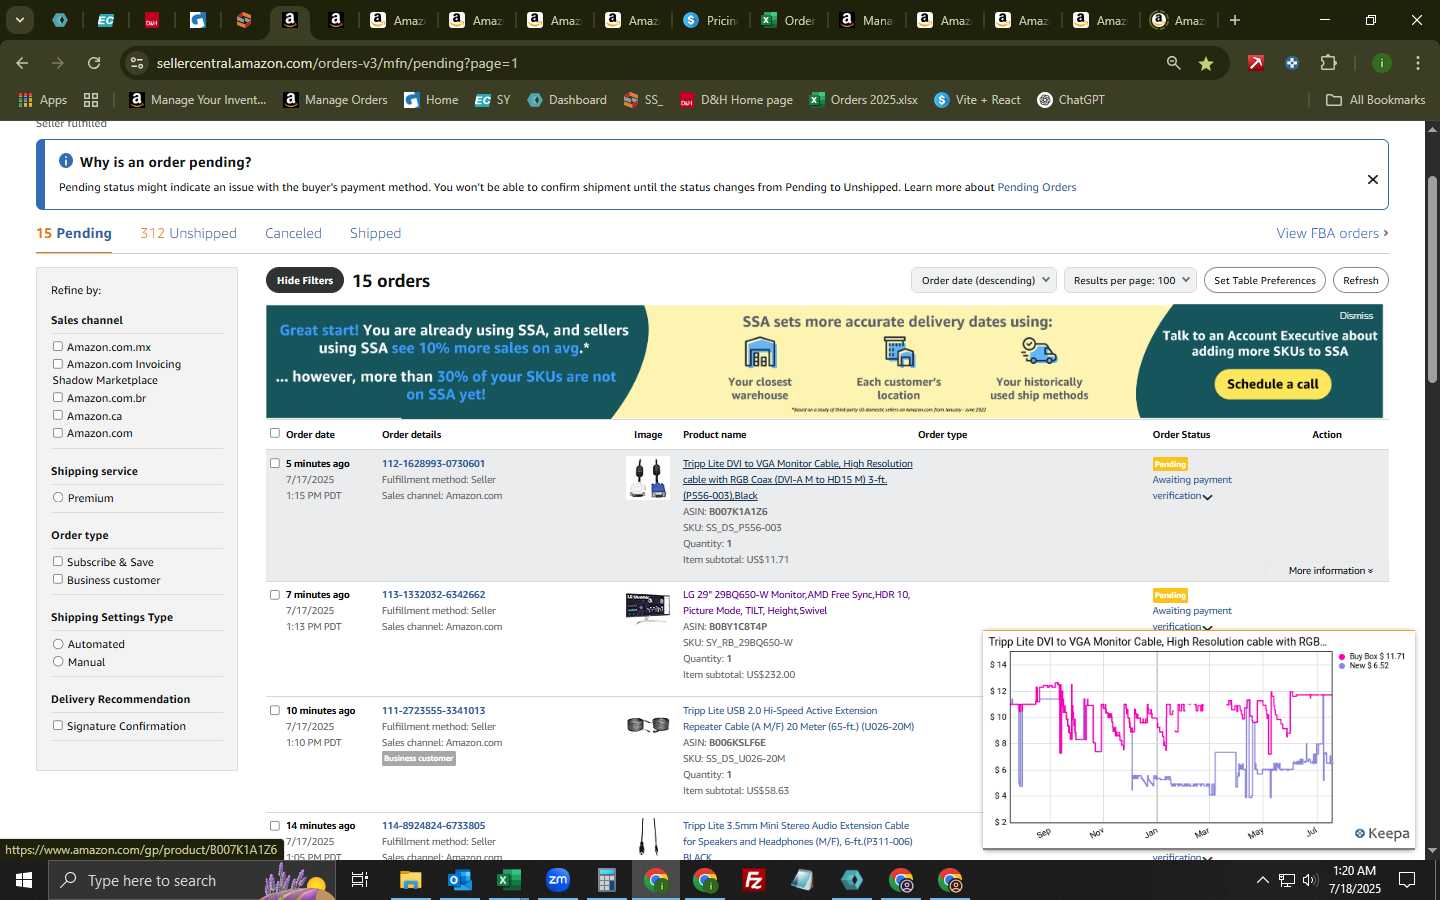Select the 15 Pending tab
The image size is (1440, 900).
pos(74,233)
